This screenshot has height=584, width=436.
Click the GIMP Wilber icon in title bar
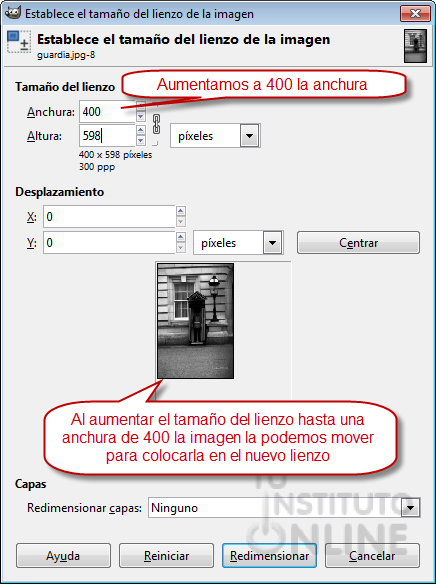coord(12,13)
